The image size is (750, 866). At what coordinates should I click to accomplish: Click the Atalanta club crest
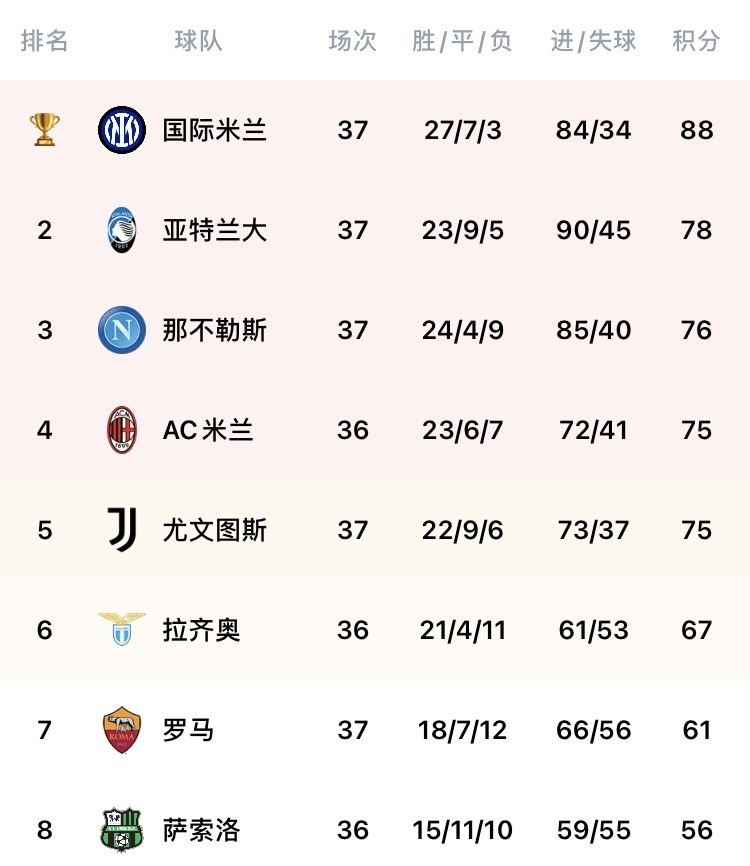point(122,230)
